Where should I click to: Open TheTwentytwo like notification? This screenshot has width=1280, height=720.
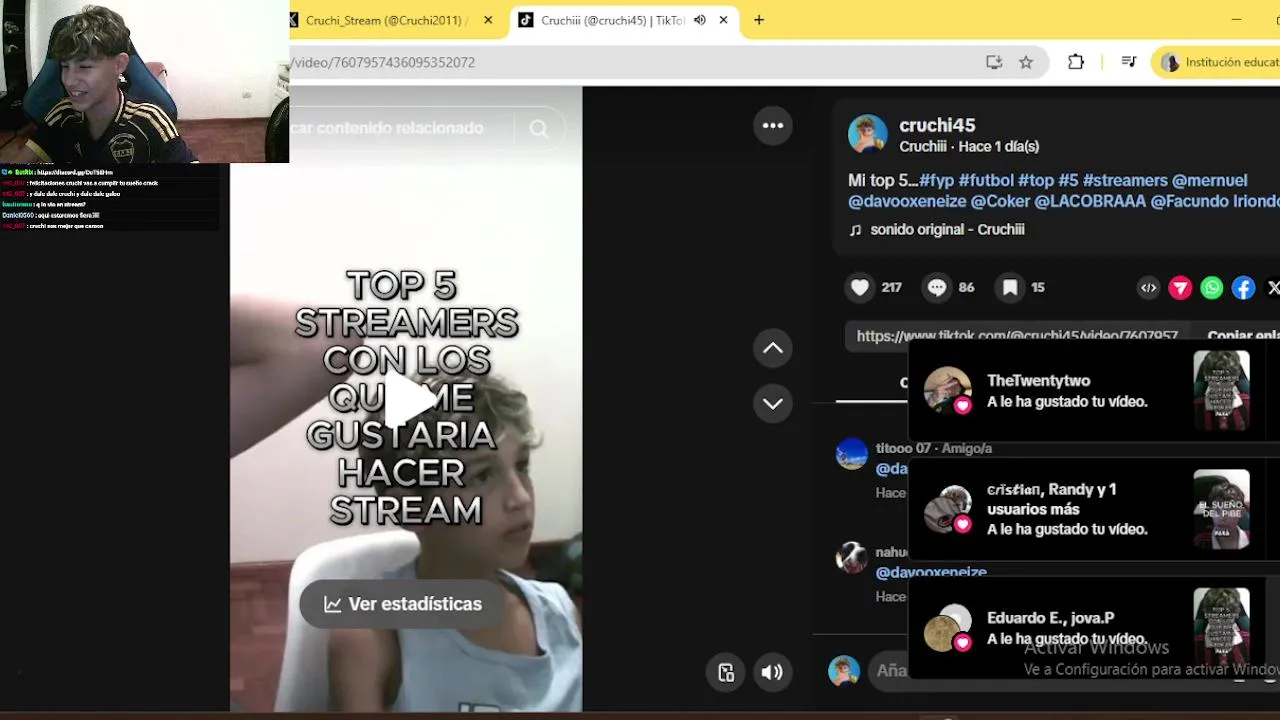[1094, 391]
